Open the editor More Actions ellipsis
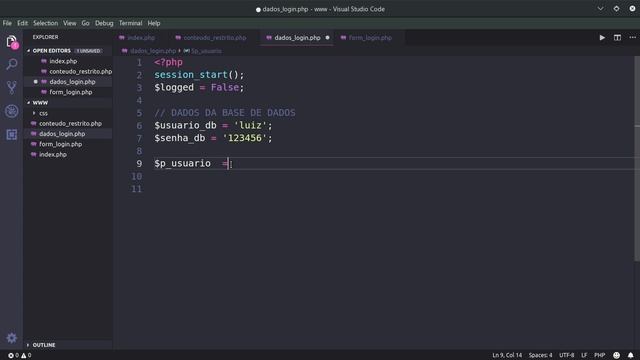 632,38
